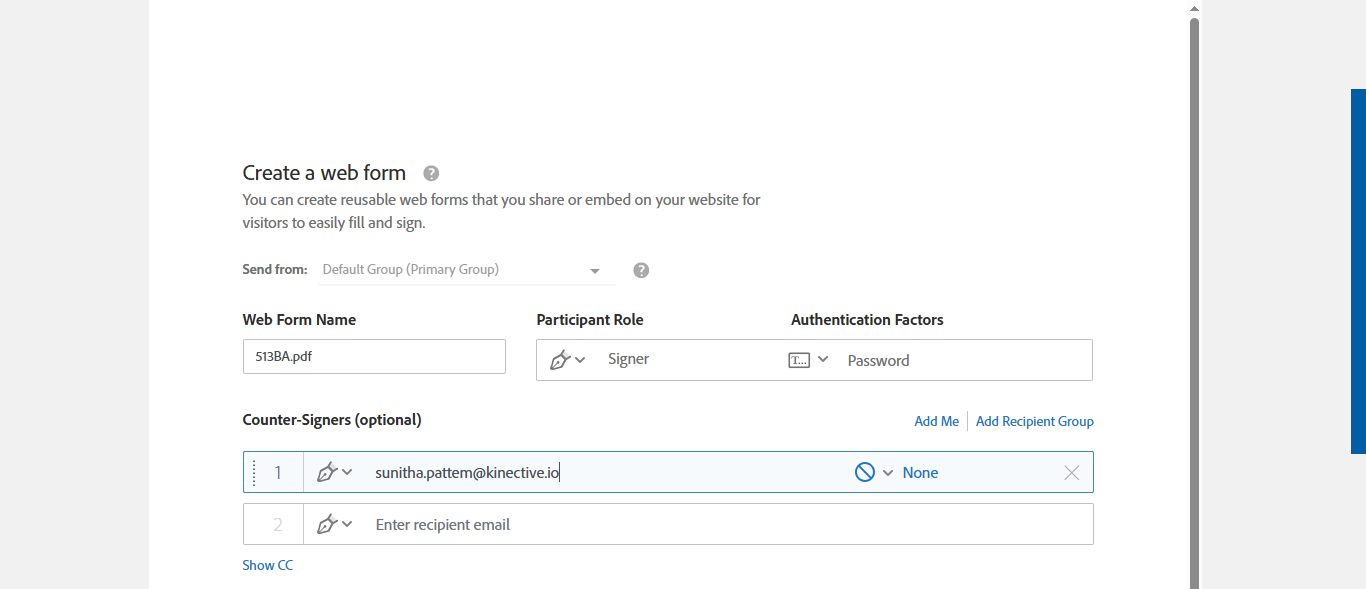Screen dimensions: 1366x589
Task: Click the pen role icon in empty recipient row 2
Action: [326, 525]
